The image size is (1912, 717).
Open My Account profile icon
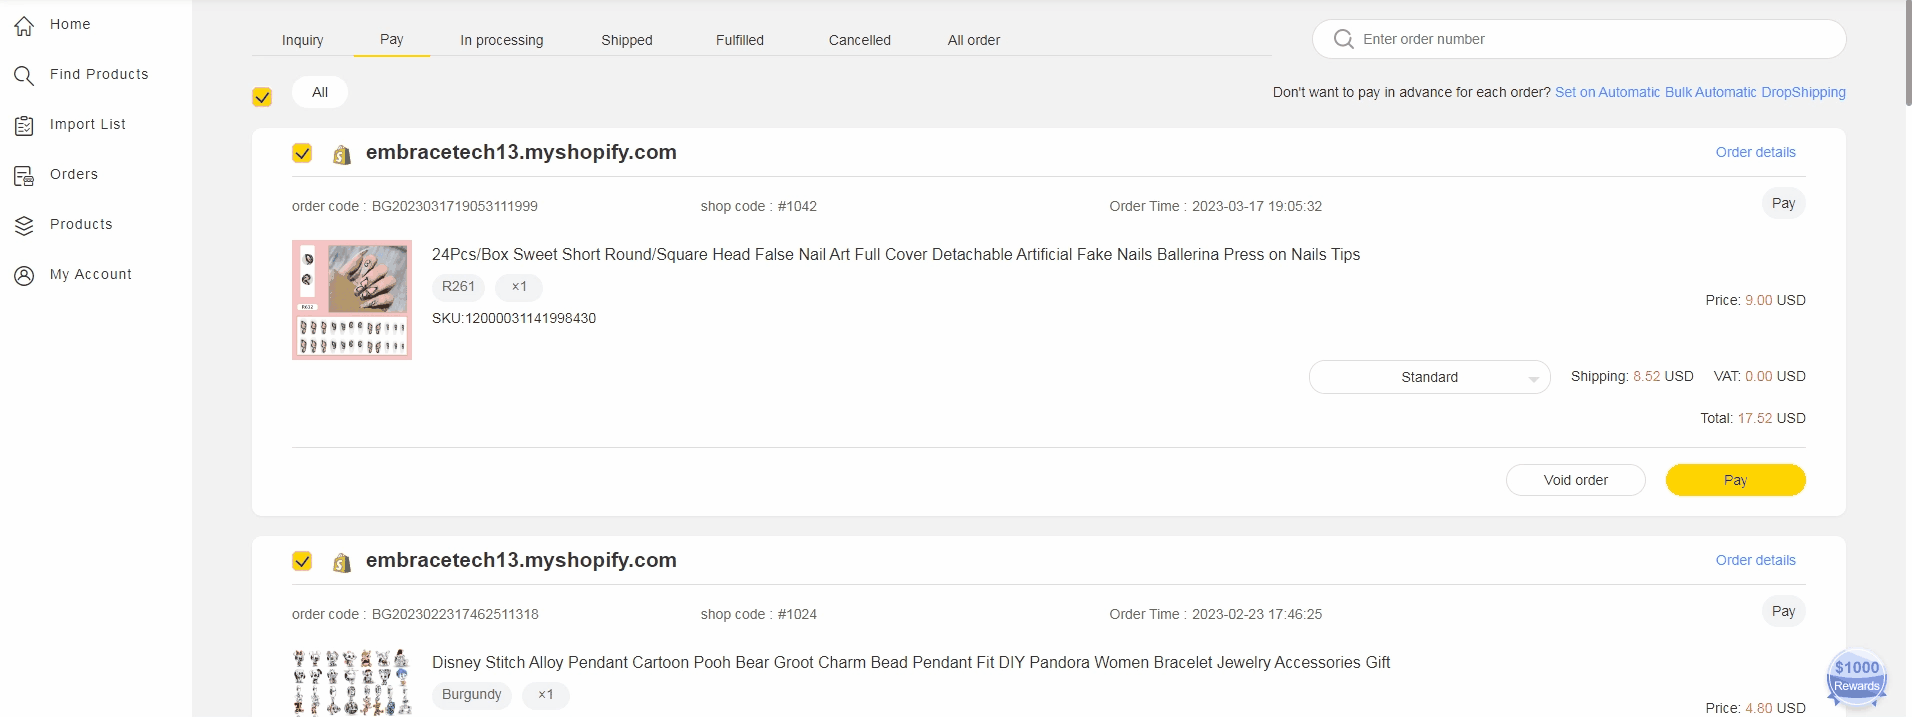pos(24,276)
